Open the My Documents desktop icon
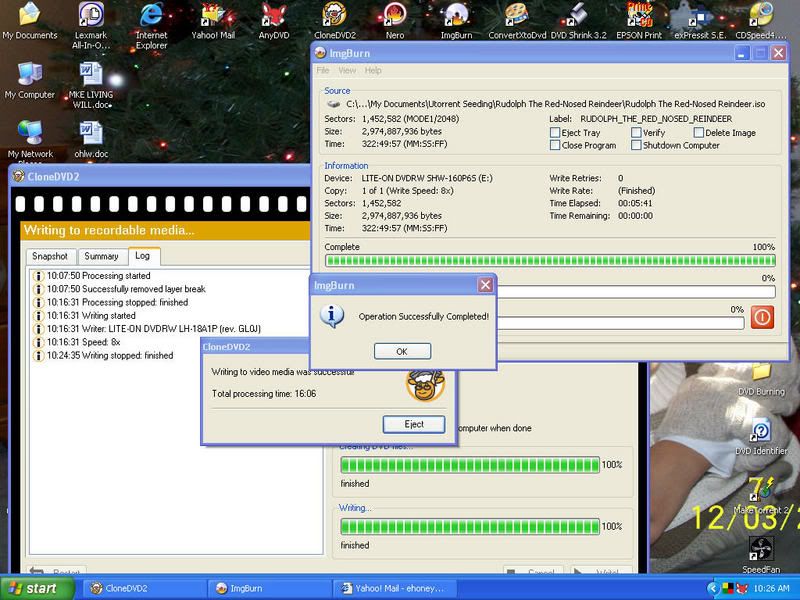This screenshot has height=600, width=800. 30,20
